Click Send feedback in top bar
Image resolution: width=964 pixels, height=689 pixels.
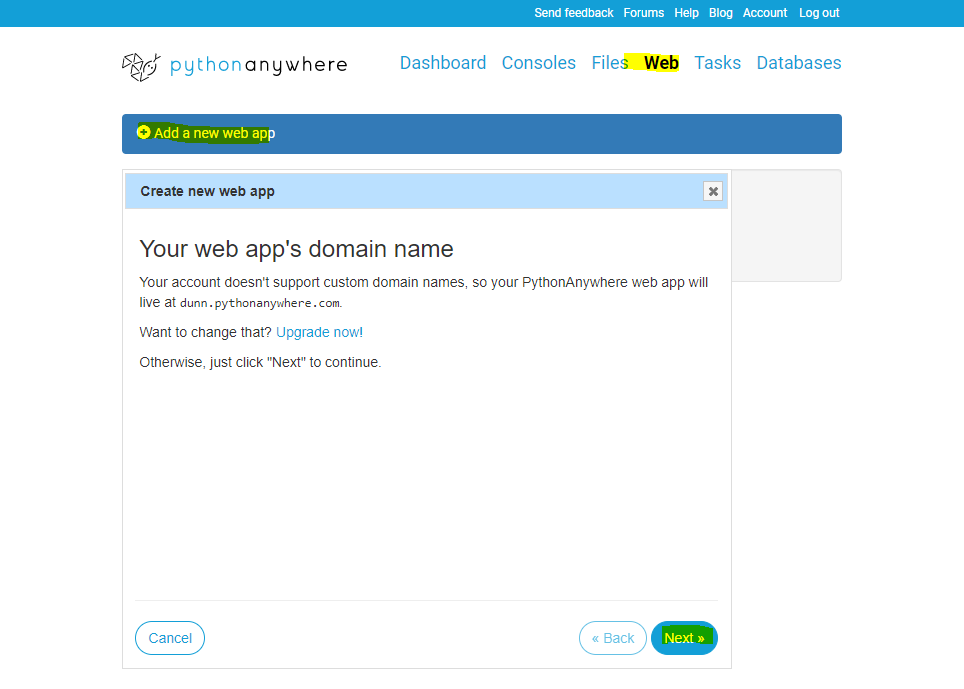click(574, 13)
